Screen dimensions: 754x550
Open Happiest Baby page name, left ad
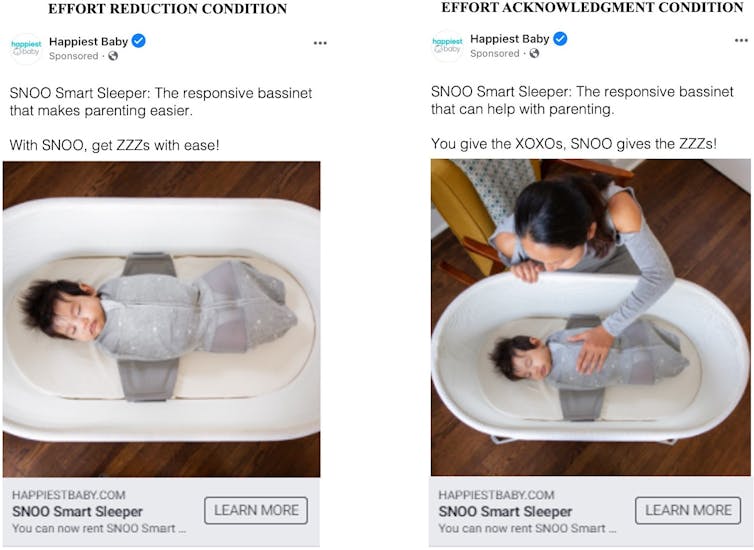pos(88,42)
